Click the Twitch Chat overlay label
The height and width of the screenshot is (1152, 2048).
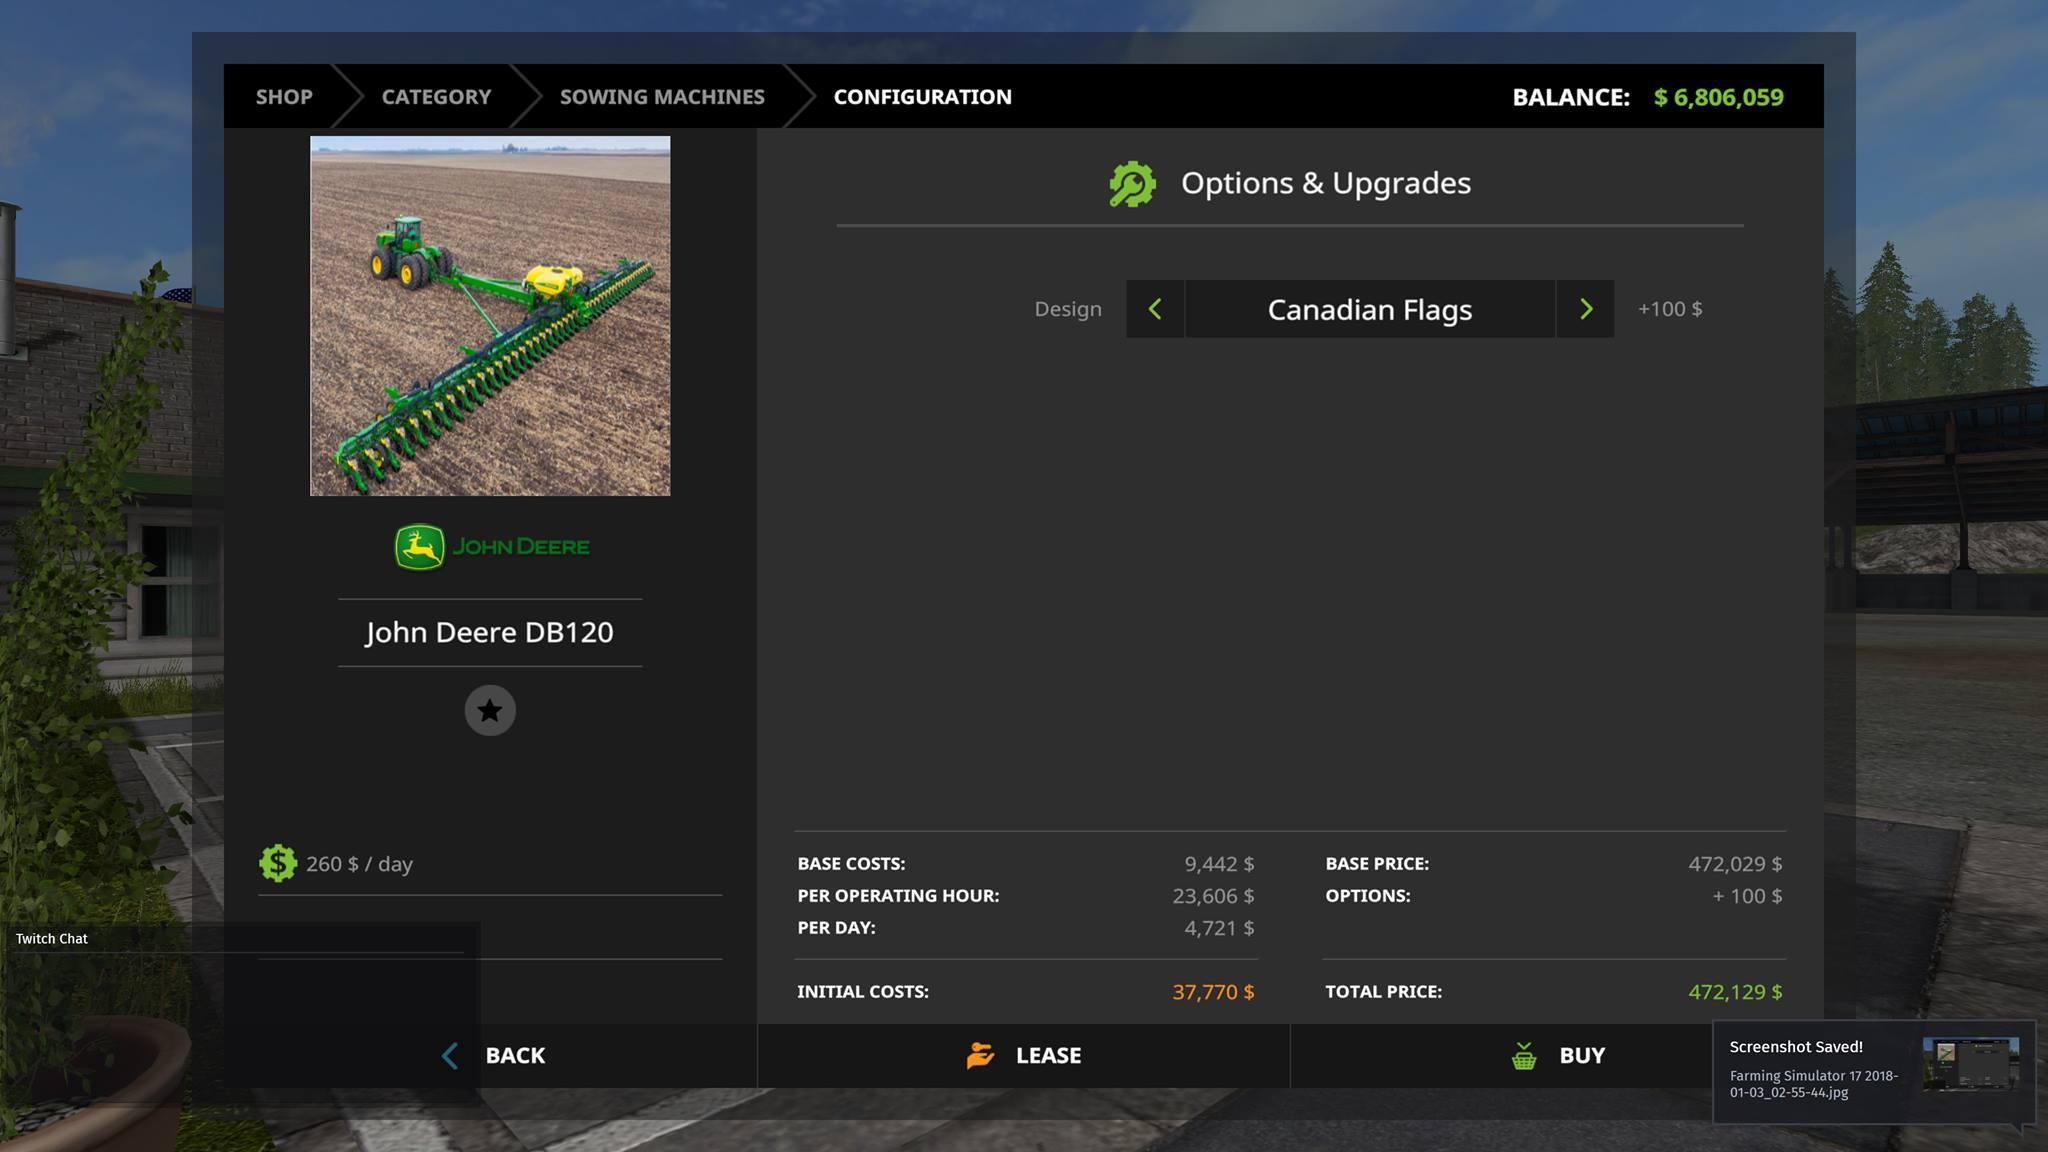point(52,938)
